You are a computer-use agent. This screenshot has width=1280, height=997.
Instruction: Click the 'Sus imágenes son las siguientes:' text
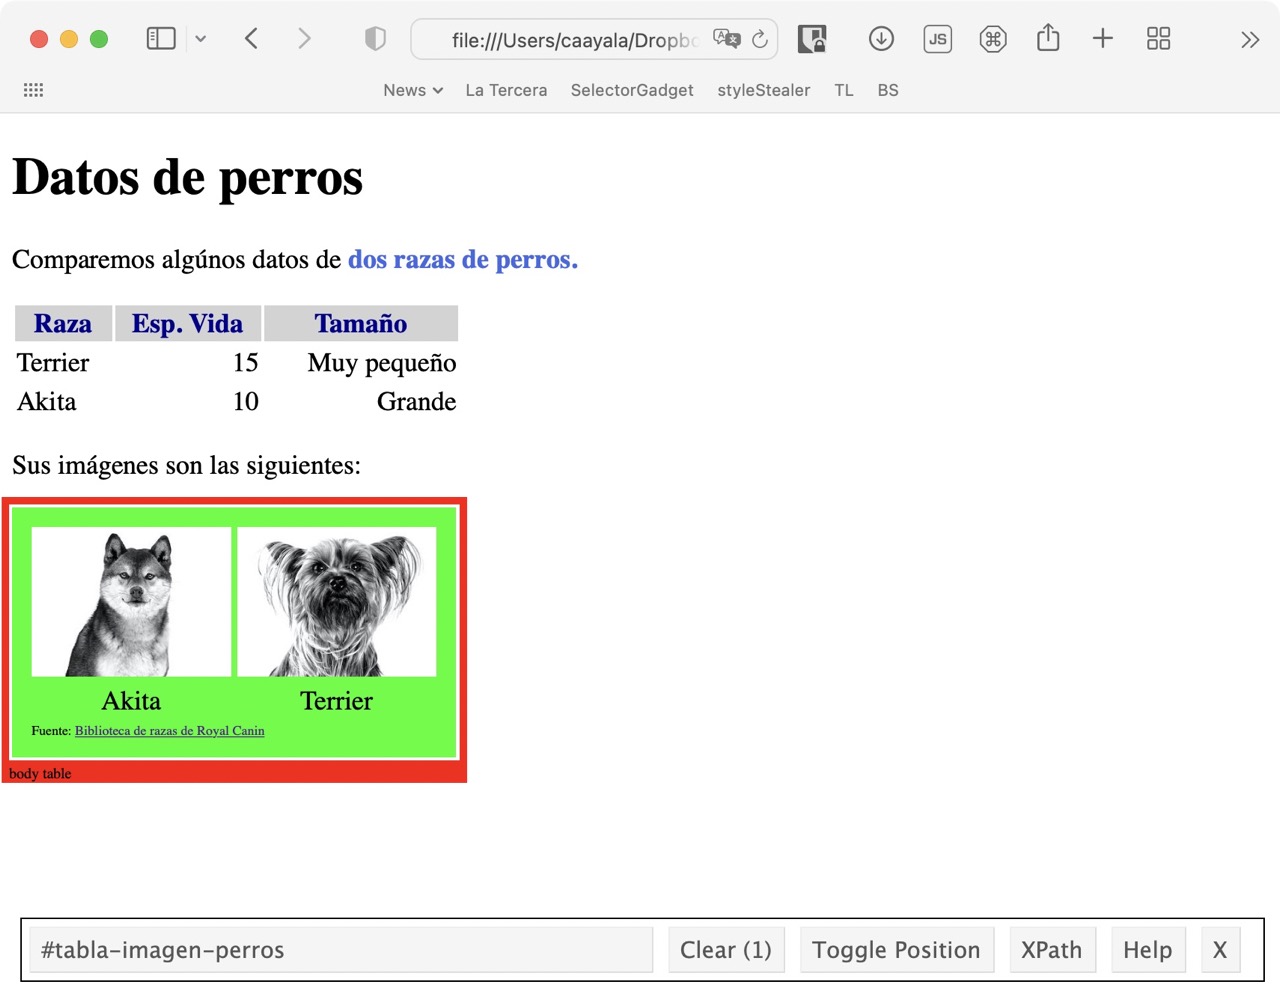pos(187,466)
